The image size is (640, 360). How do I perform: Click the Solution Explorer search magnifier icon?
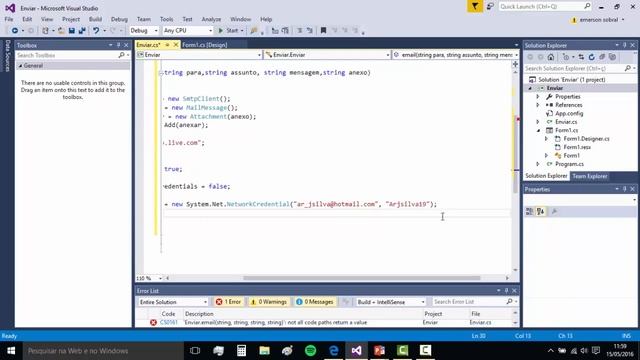[628, 69]
